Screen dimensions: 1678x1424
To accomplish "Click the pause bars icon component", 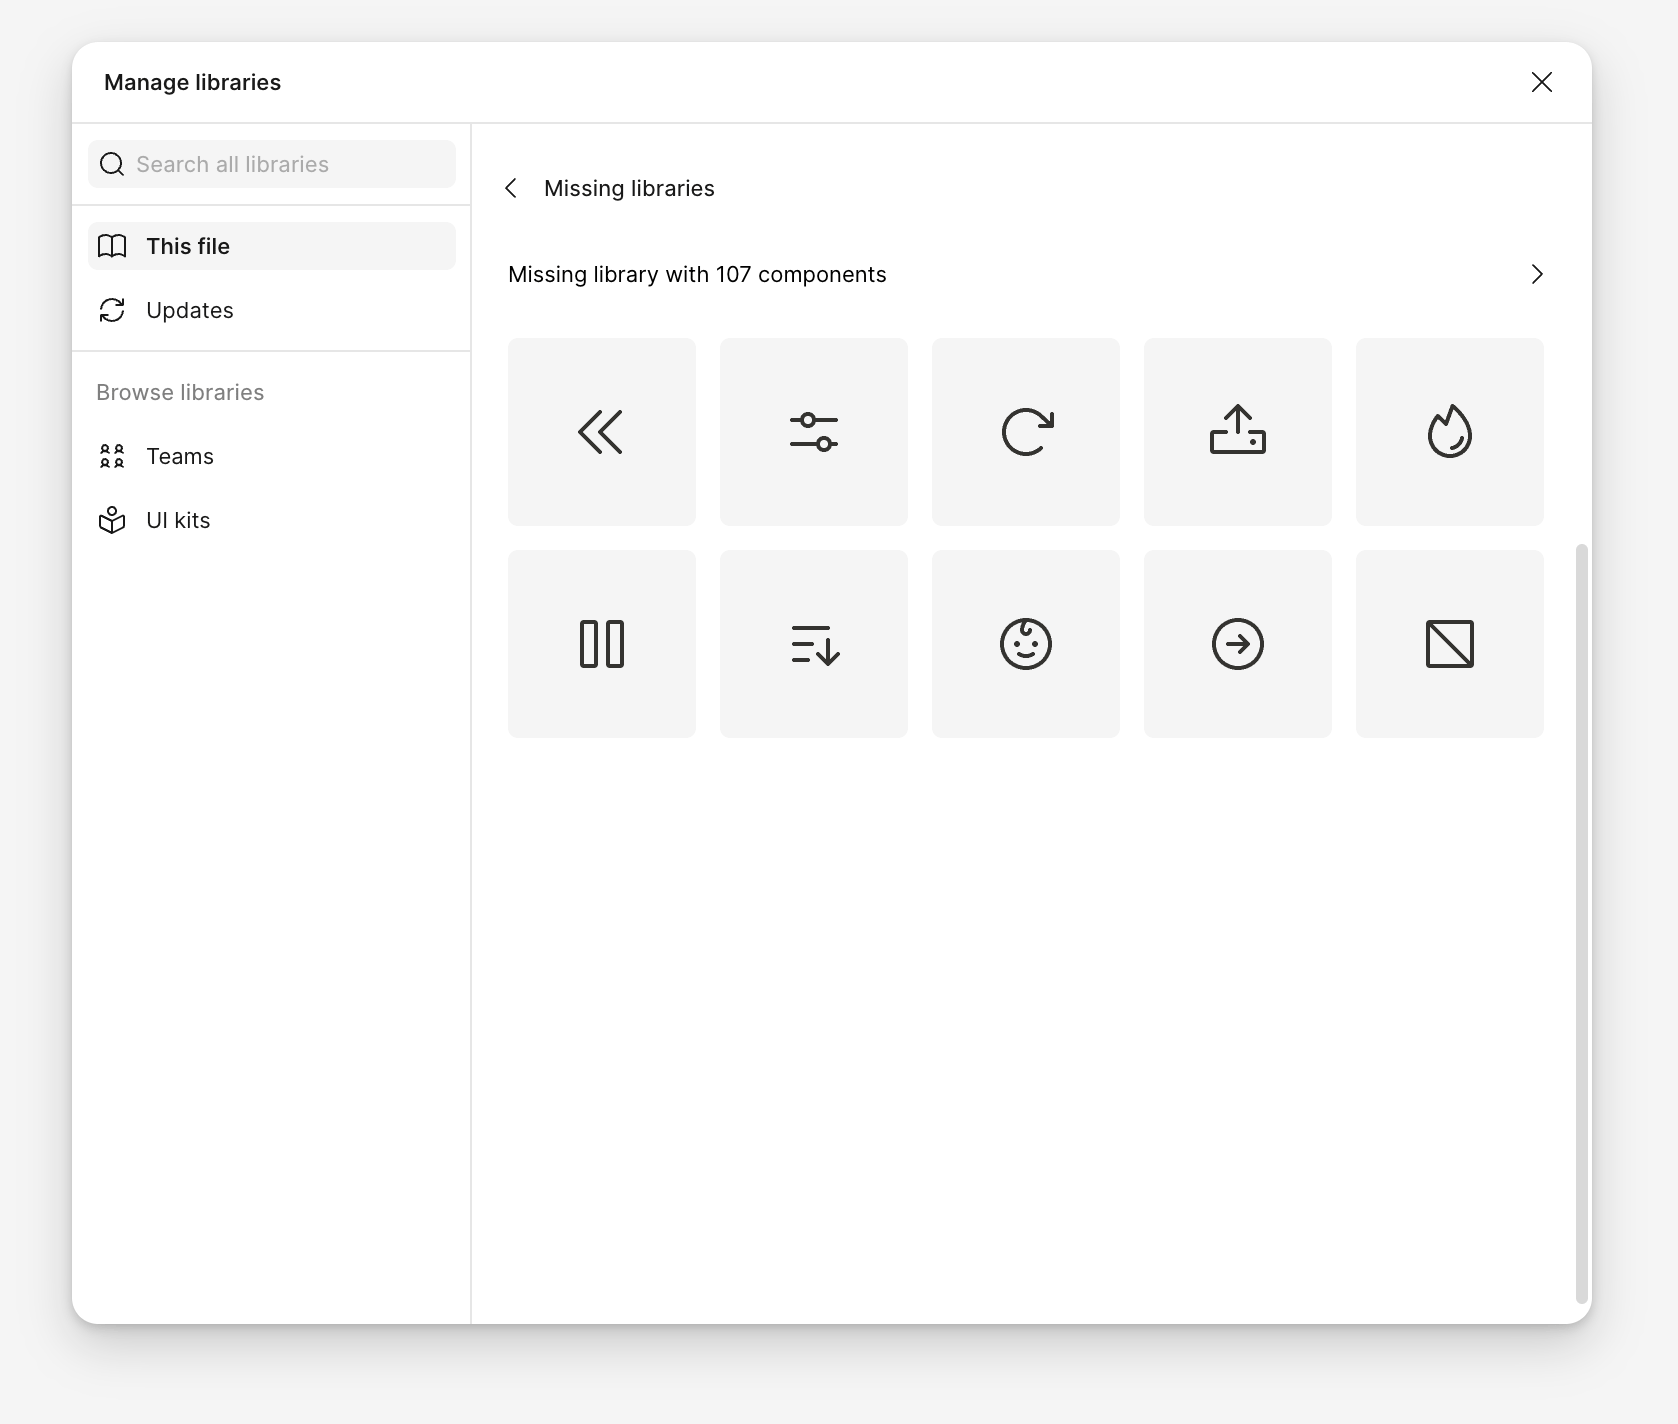I will pos(601,644).
